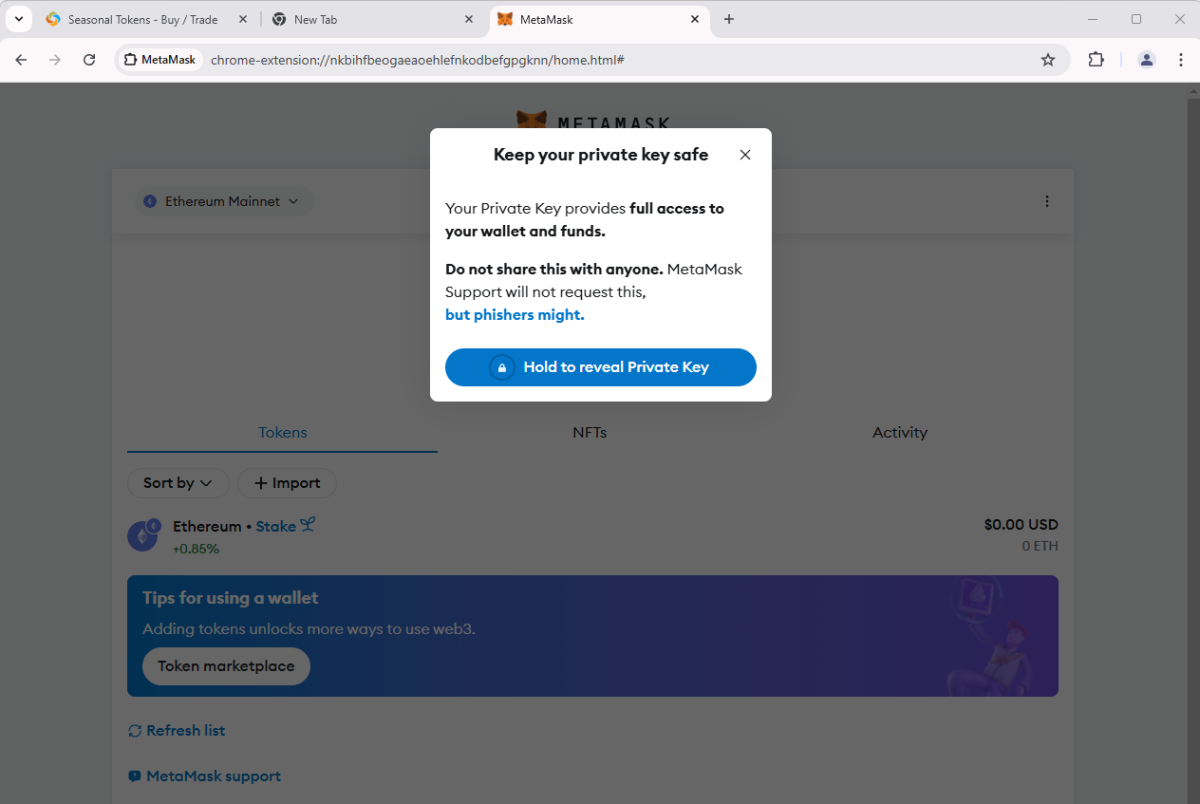Switch to the Activity tab
This screenshot has width=1200, height=804.
click(899, 433)
